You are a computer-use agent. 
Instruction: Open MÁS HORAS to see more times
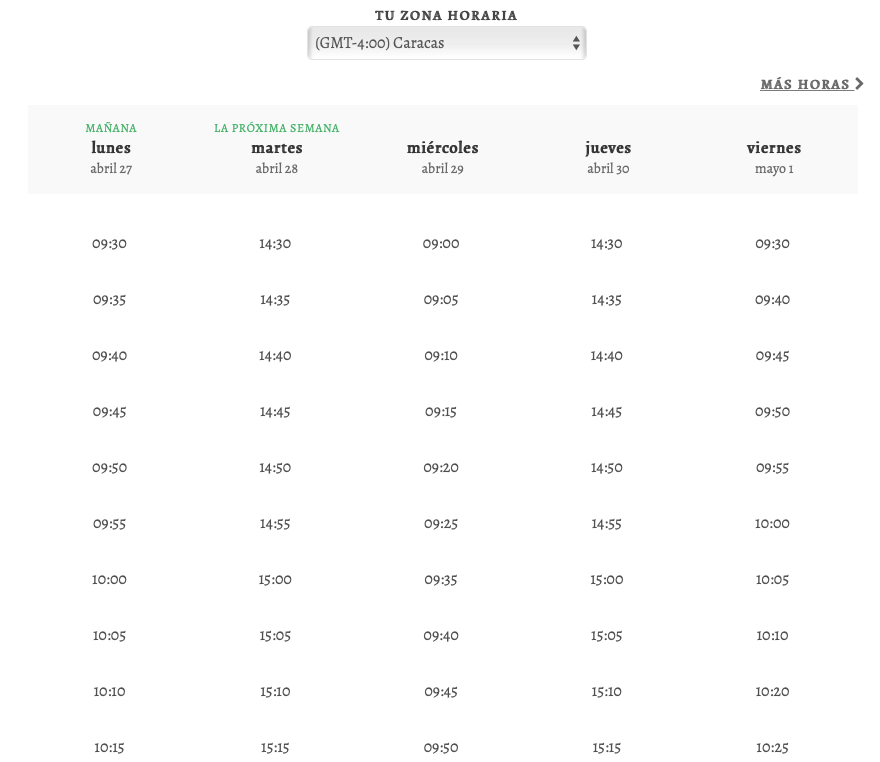tap(807, 84)
